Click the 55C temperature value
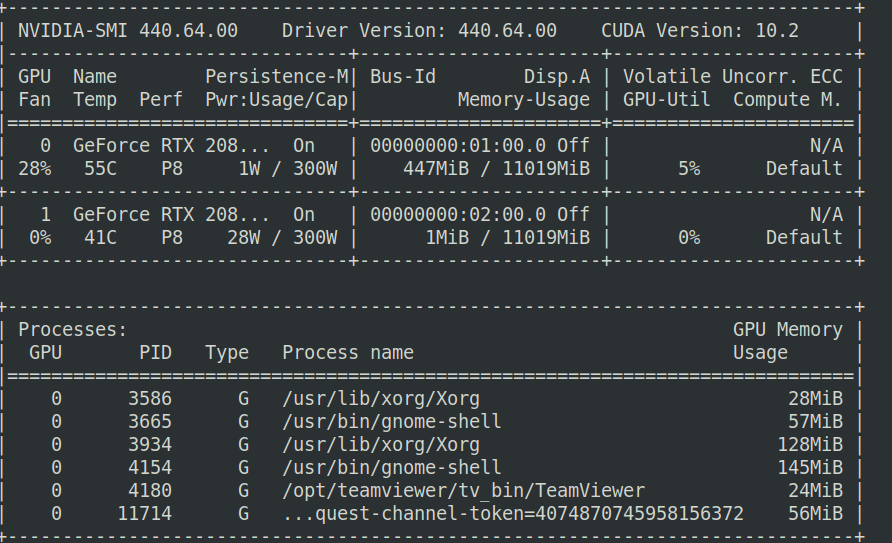 point(101,169)
